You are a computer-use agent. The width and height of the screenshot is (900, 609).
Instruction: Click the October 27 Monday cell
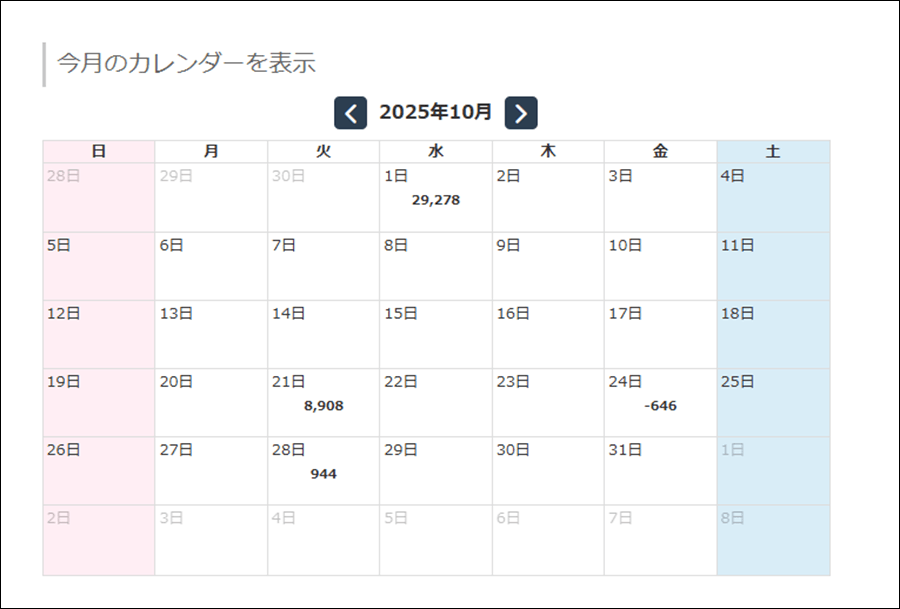(x=211, y=470)
